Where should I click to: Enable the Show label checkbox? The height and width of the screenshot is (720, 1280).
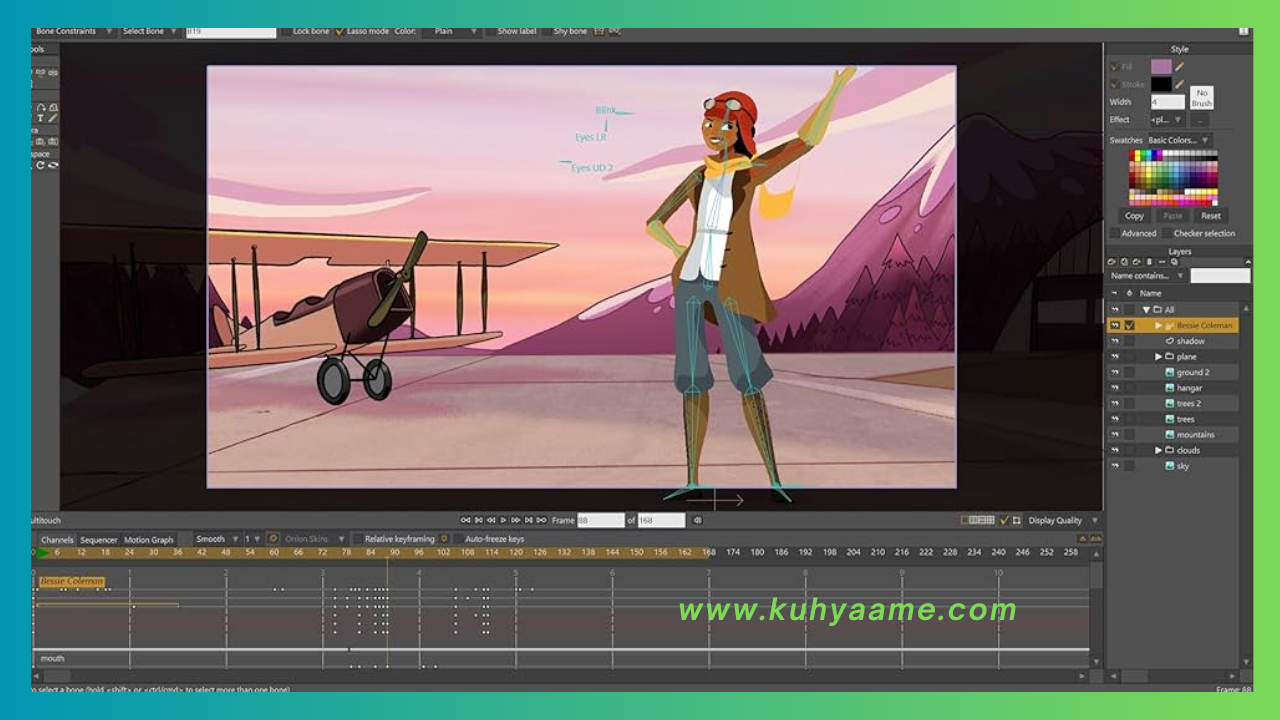coord(491,31)
